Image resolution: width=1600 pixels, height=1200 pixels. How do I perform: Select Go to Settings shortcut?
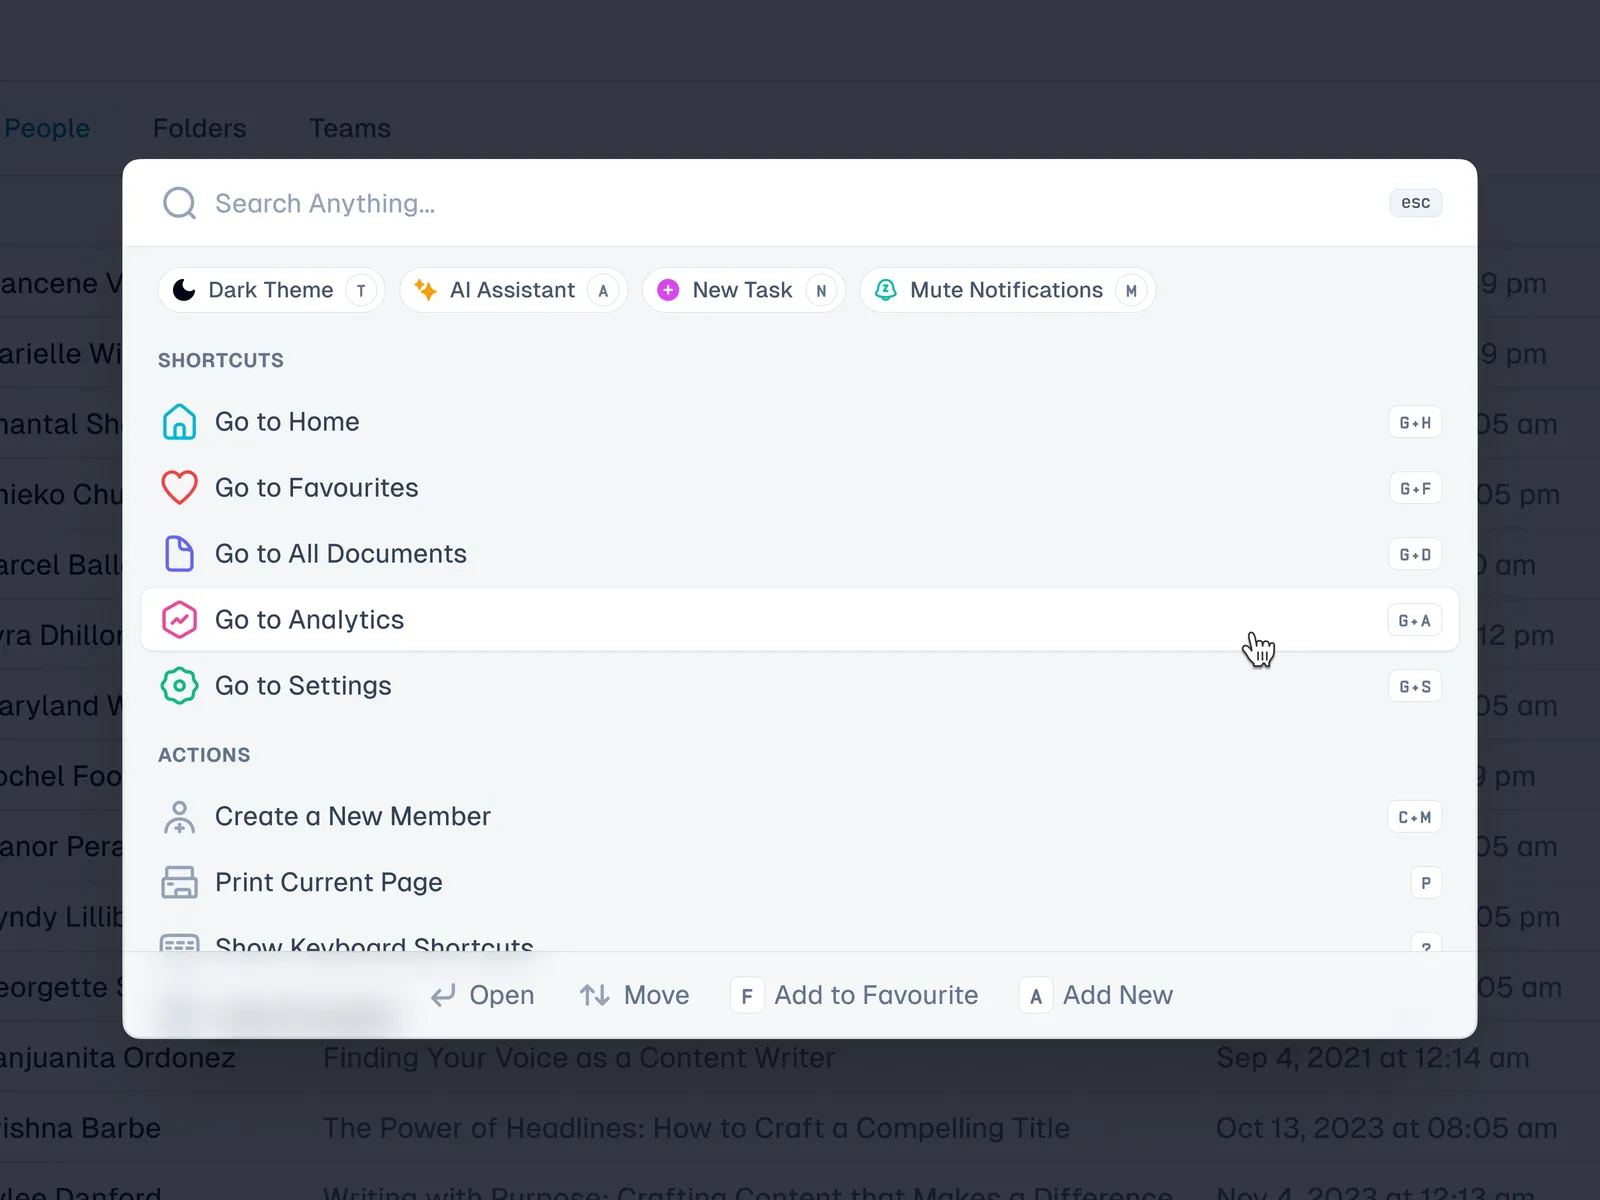click(x=303, y=686)
